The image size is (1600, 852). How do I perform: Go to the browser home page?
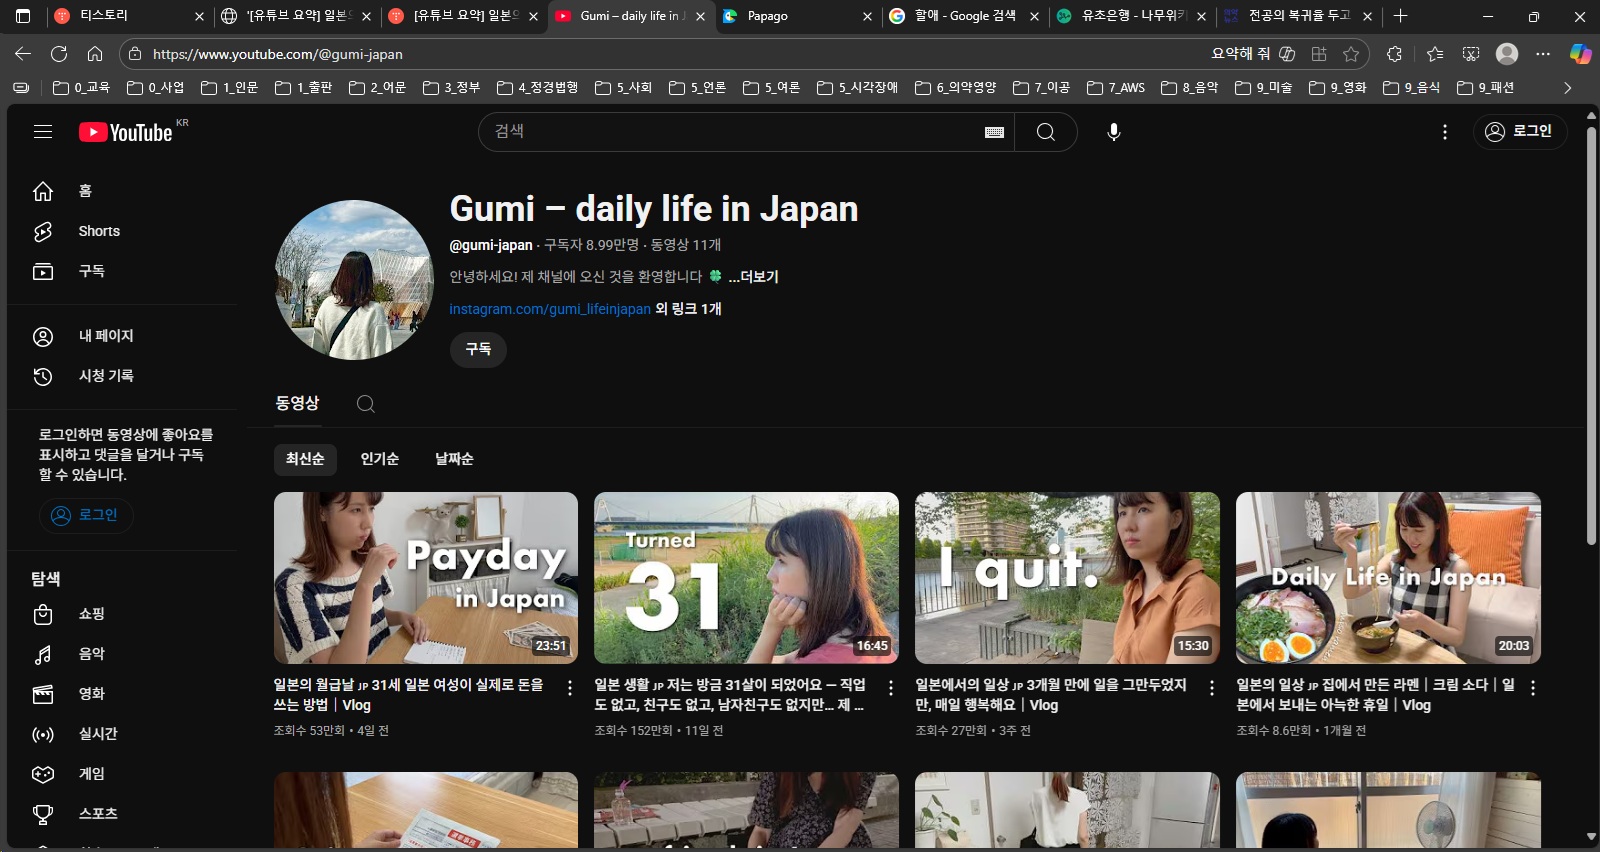click(95, 54)
